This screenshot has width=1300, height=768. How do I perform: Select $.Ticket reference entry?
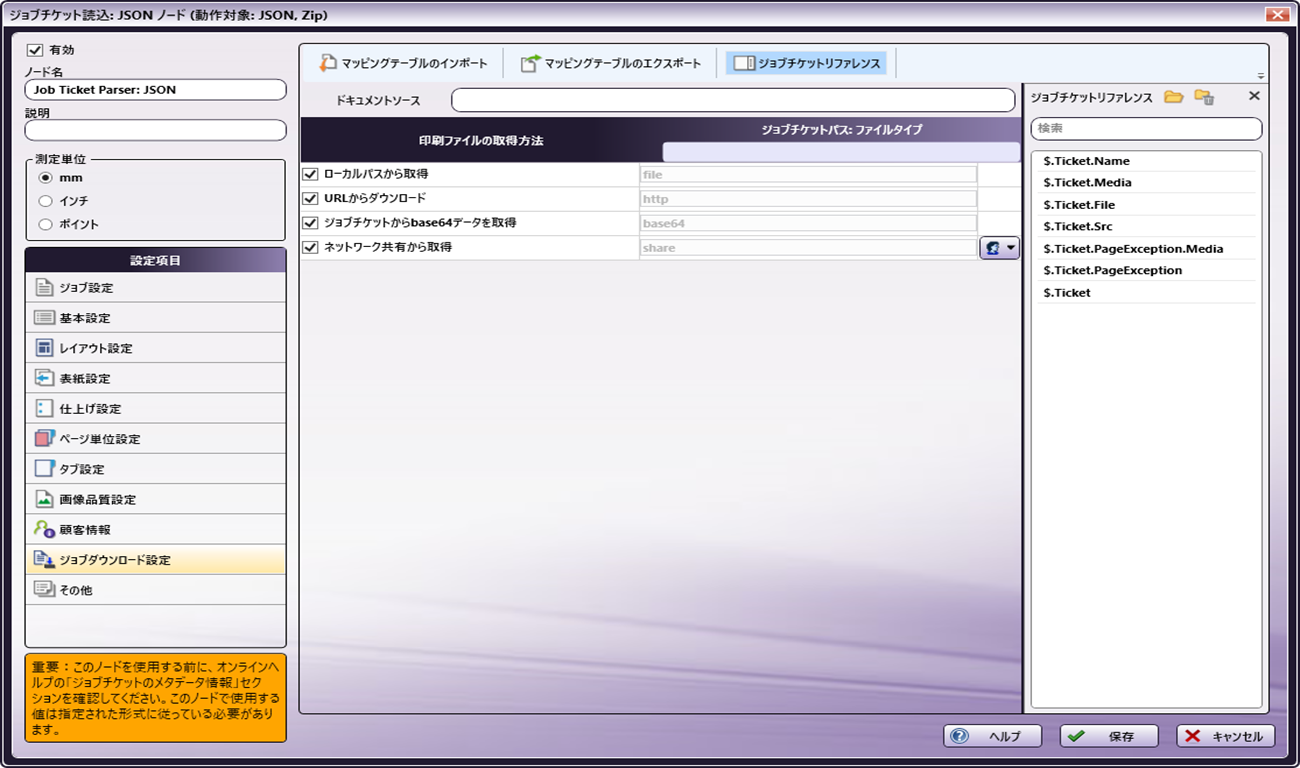click(1144, 293)
